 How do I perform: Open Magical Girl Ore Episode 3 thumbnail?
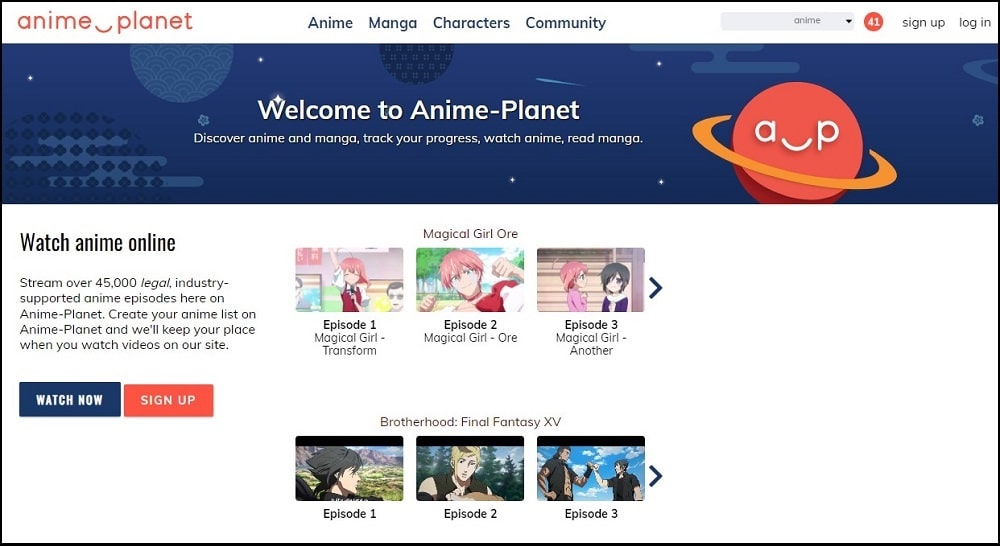[591, 279]
